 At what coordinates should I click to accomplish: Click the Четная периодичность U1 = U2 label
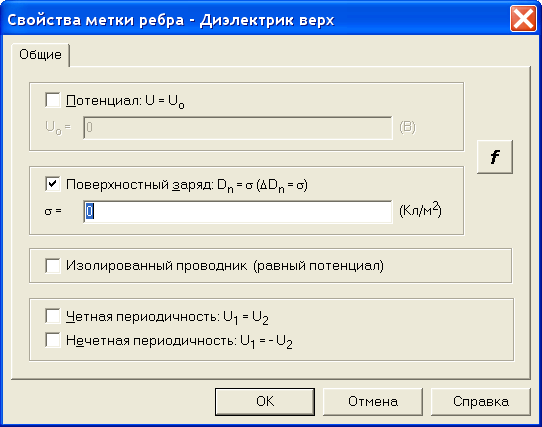167,317
